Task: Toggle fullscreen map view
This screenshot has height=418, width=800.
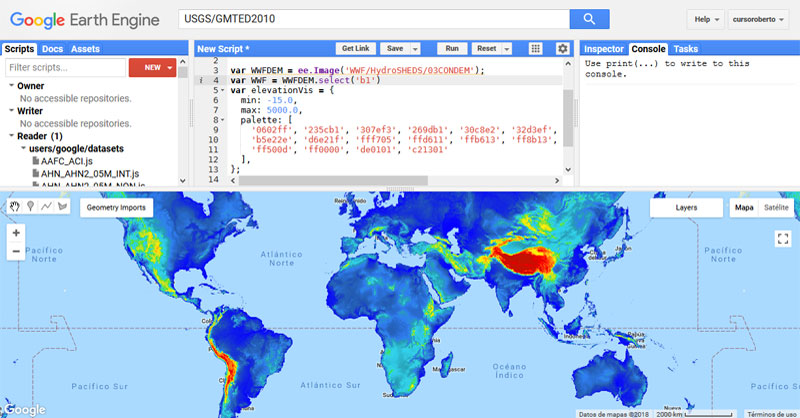Action: [x=783, y=238]
